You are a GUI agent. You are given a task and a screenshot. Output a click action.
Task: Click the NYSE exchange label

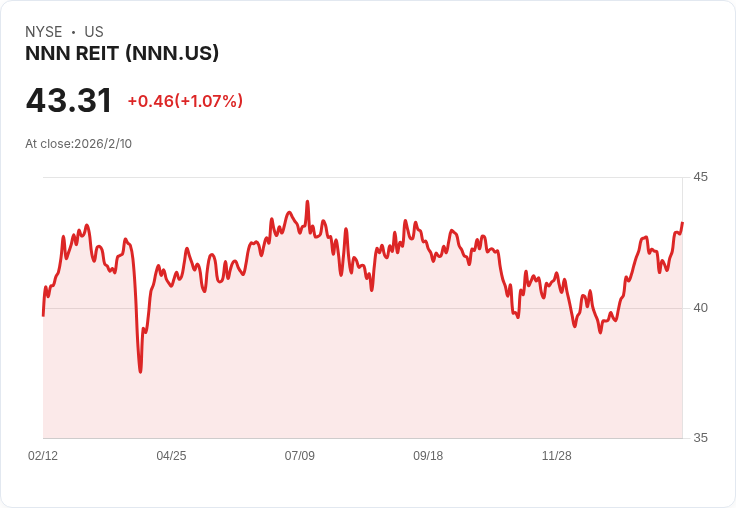[x=44, y=32]
